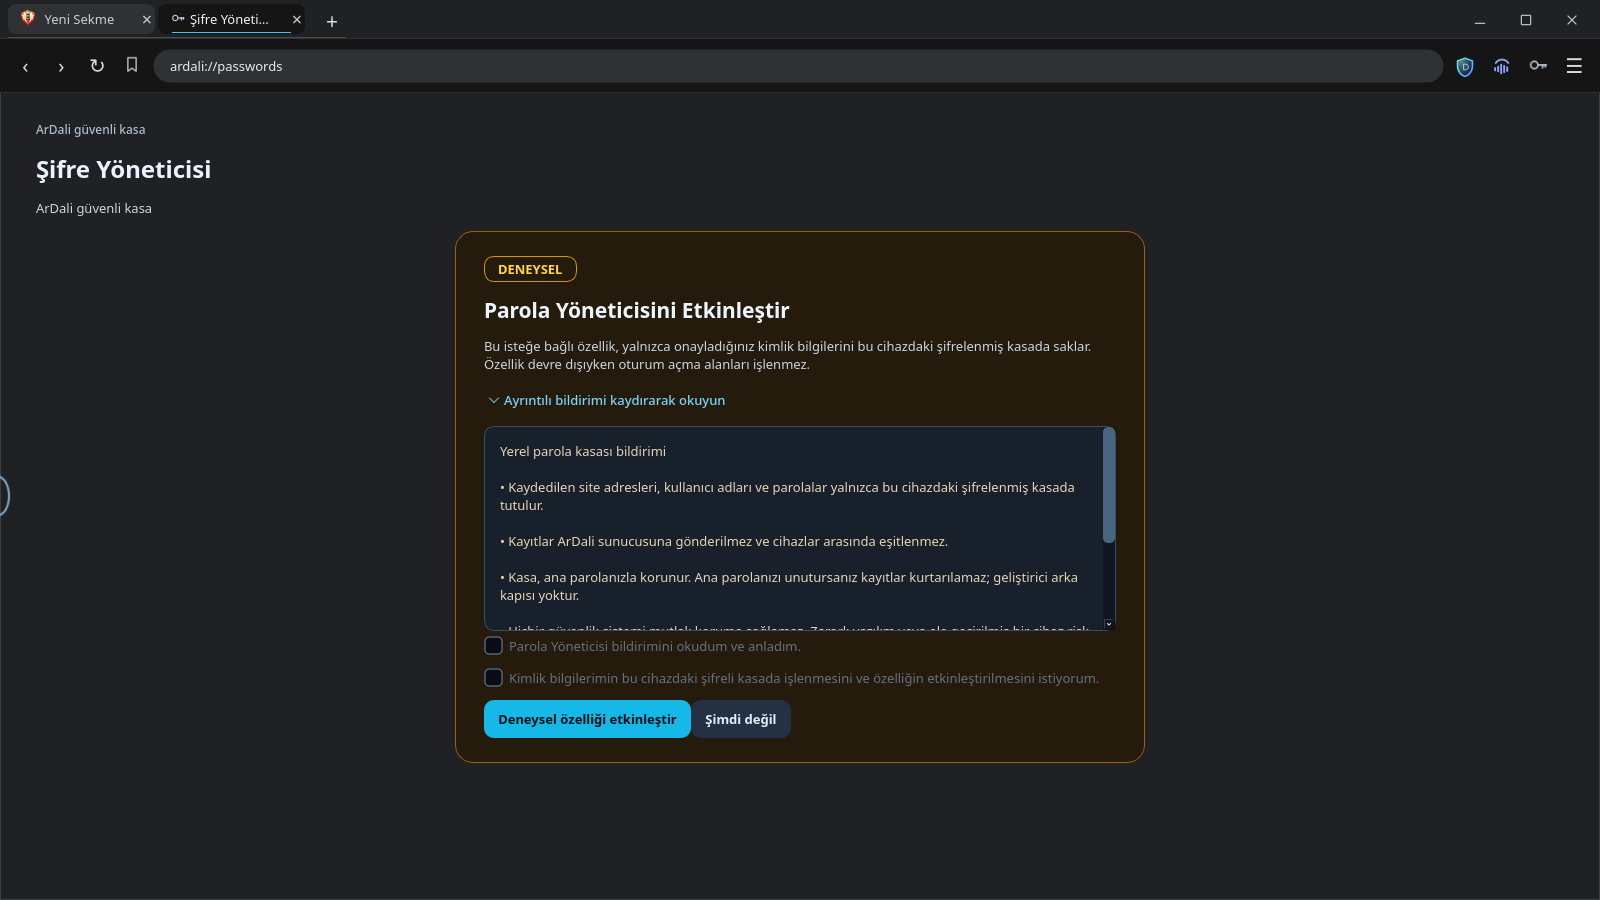
Task: Click 'Yerel parola kasası bildirimi' text
Action: pos(583,451)
